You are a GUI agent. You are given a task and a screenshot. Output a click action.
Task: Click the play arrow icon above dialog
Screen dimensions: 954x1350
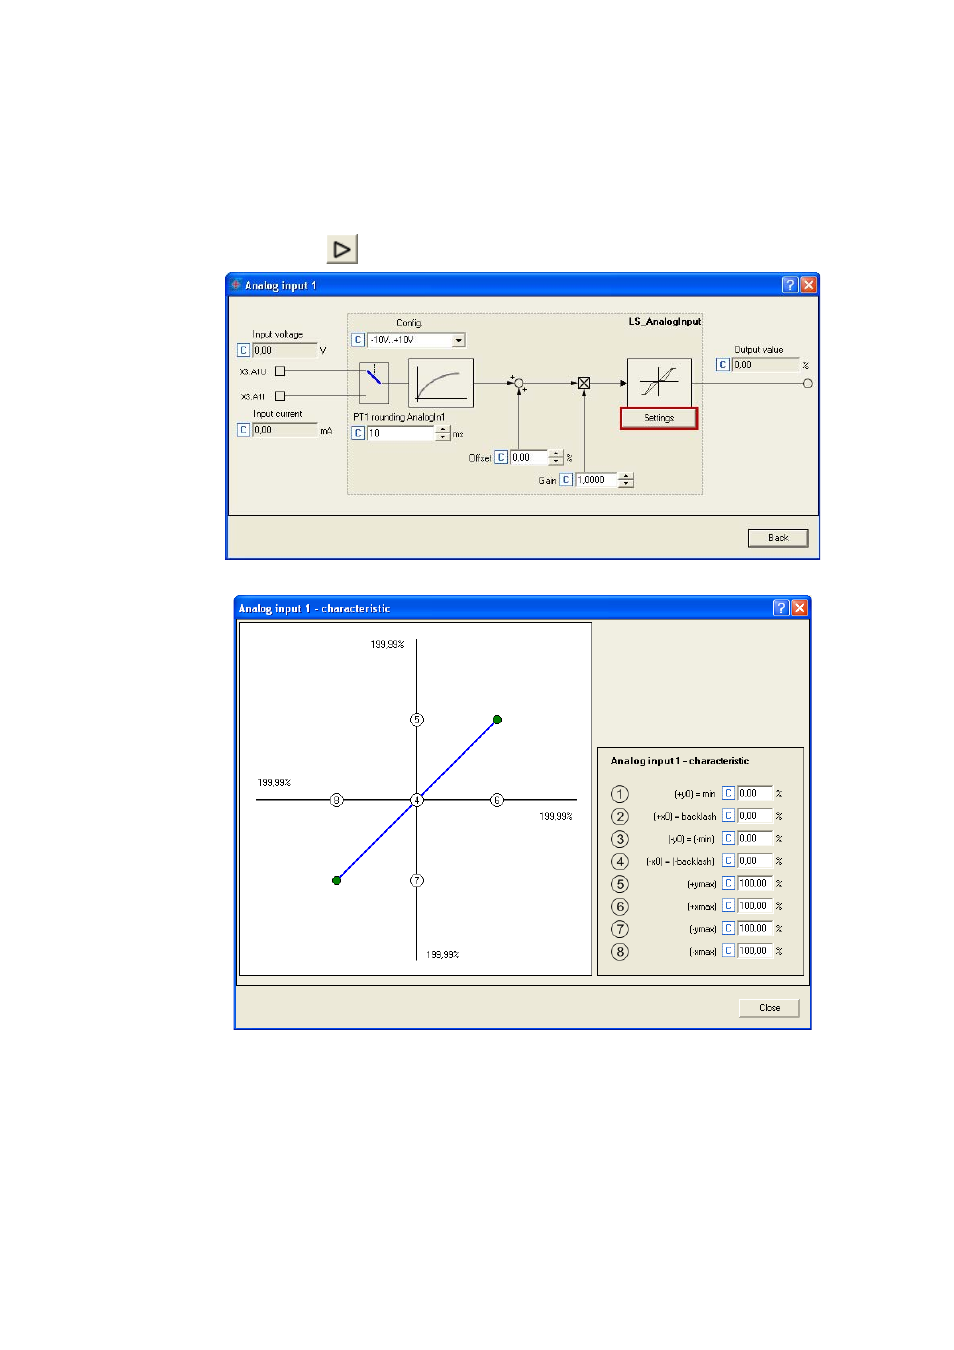click(342, 249)
